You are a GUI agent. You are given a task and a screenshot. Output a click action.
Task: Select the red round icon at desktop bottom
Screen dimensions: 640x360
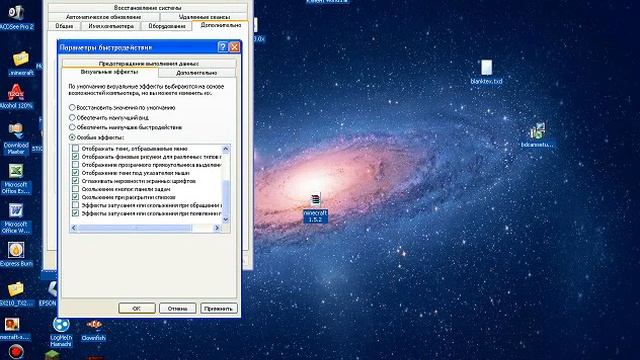point(16,352)
